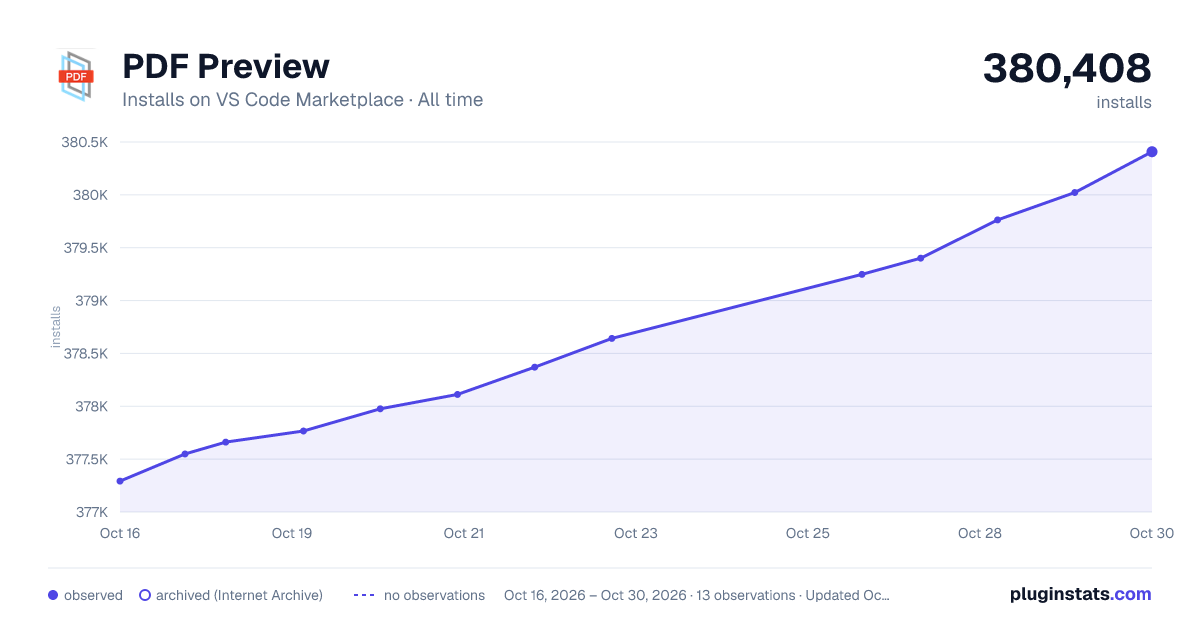Click the 'Oct 25' x-axis label
Image resolution: width=1200 pixels, height=630 pixels.
pos(808,533)
